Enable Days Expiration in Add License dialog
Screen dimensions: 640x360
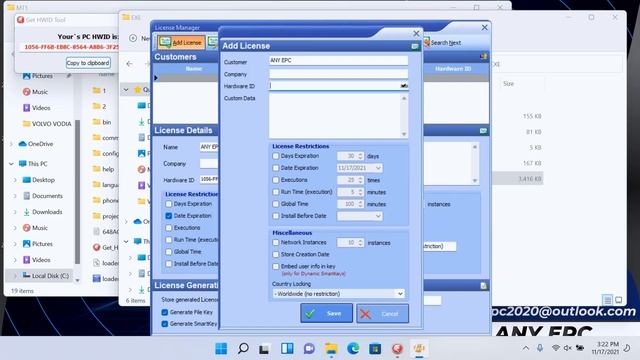click(276, 156)
